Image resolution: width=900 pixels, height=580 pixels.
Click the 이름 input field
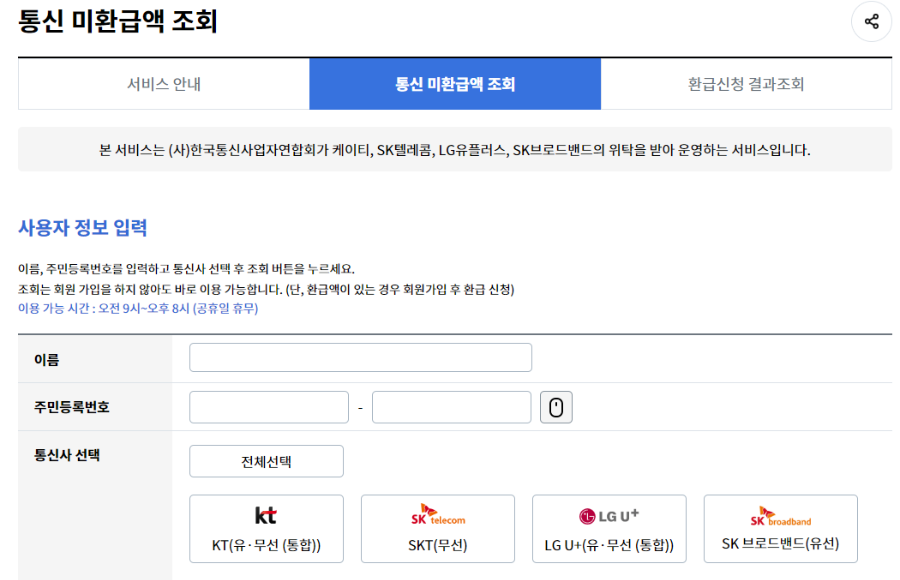point(360,356)
